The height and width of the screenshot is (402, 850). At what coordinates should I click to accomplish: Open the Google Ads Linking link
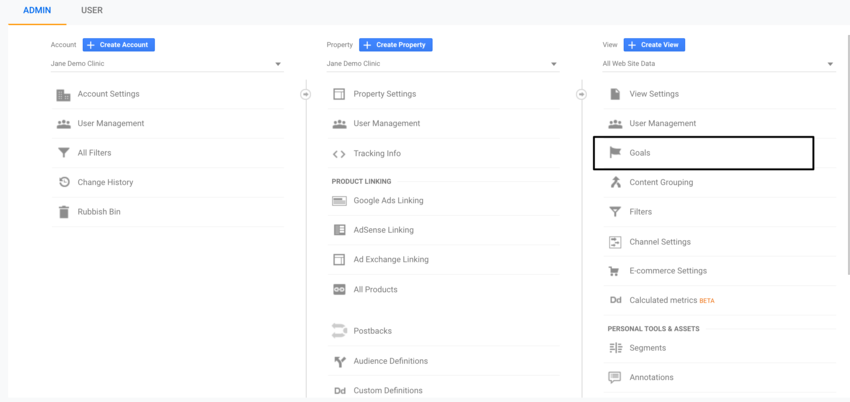coord(388,200)
